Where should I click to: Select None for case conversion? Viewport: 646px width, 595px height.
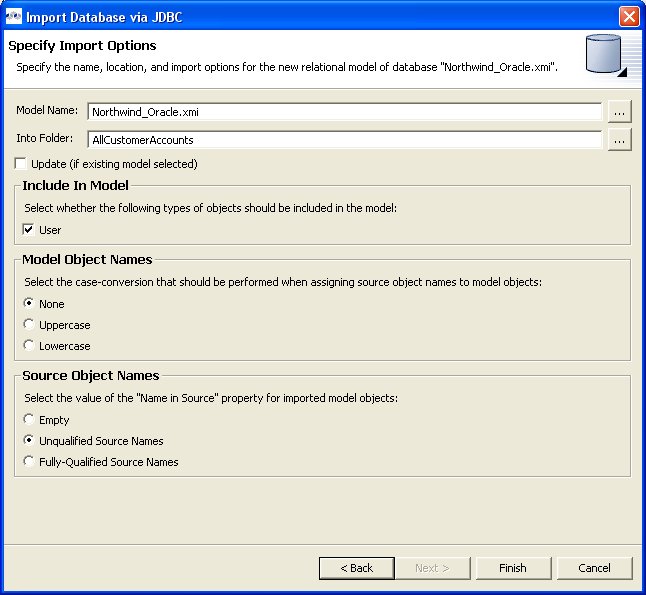pyautogui.click(x=29, y=304)
